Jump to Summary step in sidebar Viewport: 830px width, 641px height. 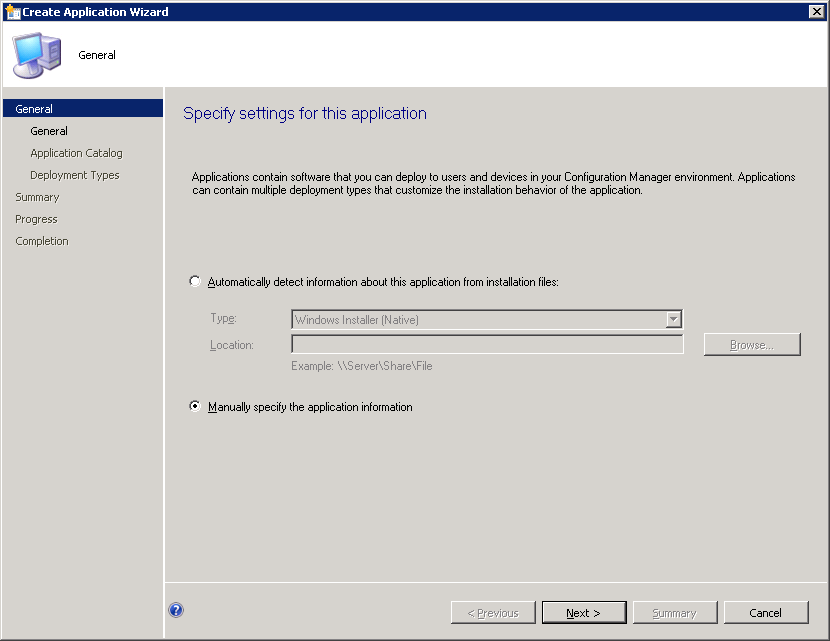point(37,197)
